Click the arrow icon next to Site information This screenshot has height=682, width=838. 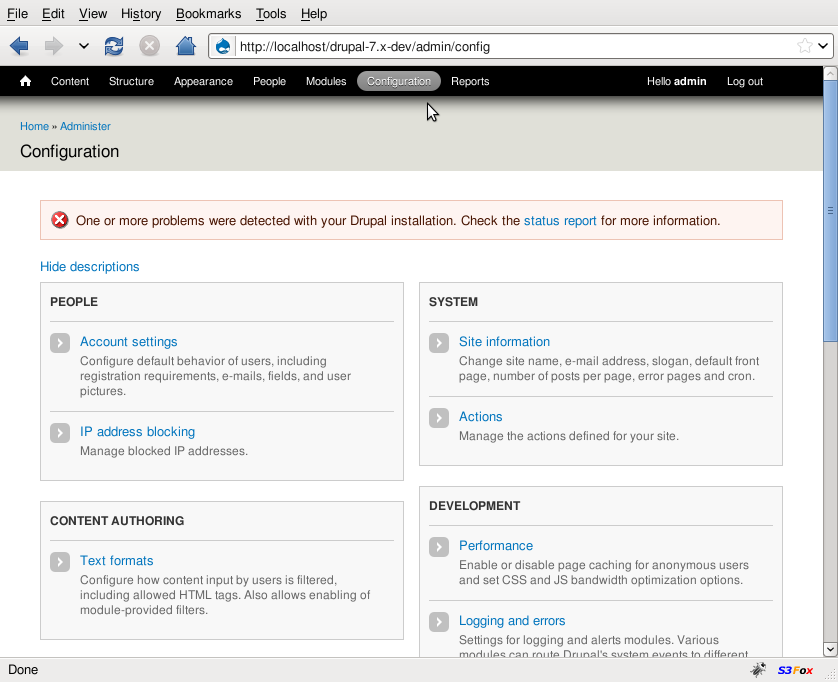pyautogui.click(x=439, y=343)
